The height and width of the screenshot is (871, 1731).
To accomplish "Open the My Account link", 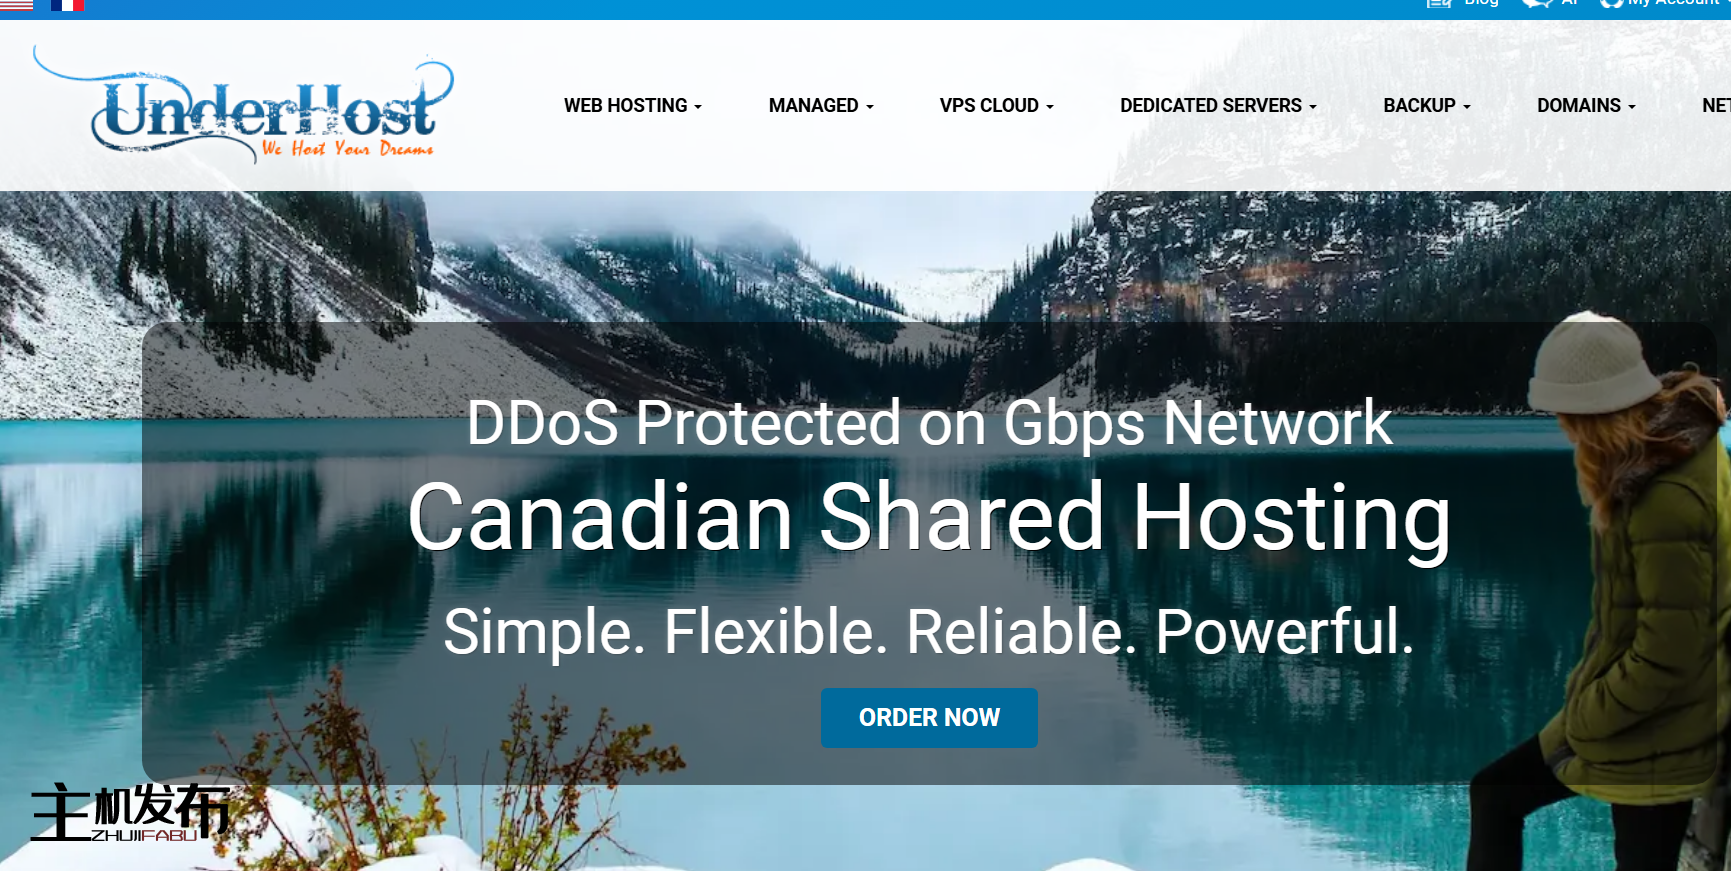I will pyautogui.click(x=1673, y=3).
